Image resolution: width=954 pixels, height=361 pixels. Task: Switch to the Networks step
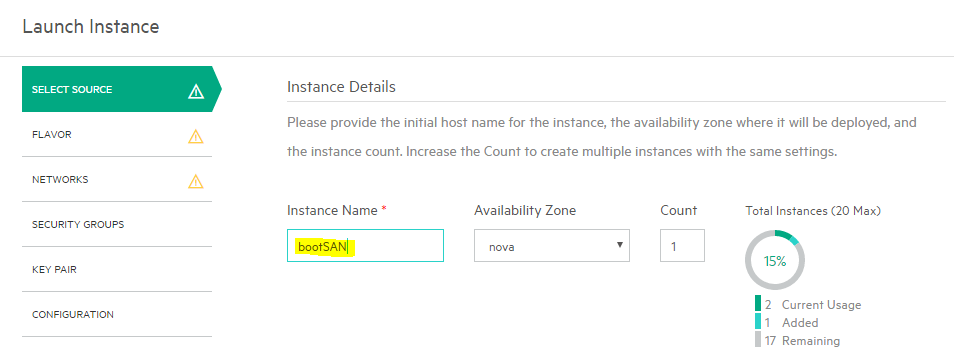coord(117,180)
